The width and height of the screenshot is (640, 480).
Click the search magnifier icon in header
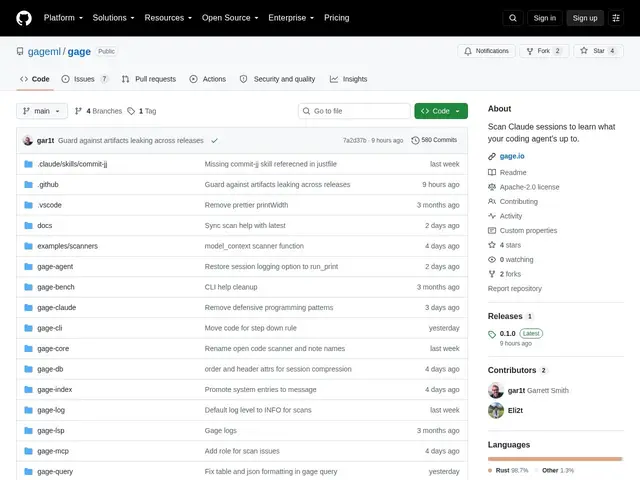pyautogui.click(x=513, y=18)
